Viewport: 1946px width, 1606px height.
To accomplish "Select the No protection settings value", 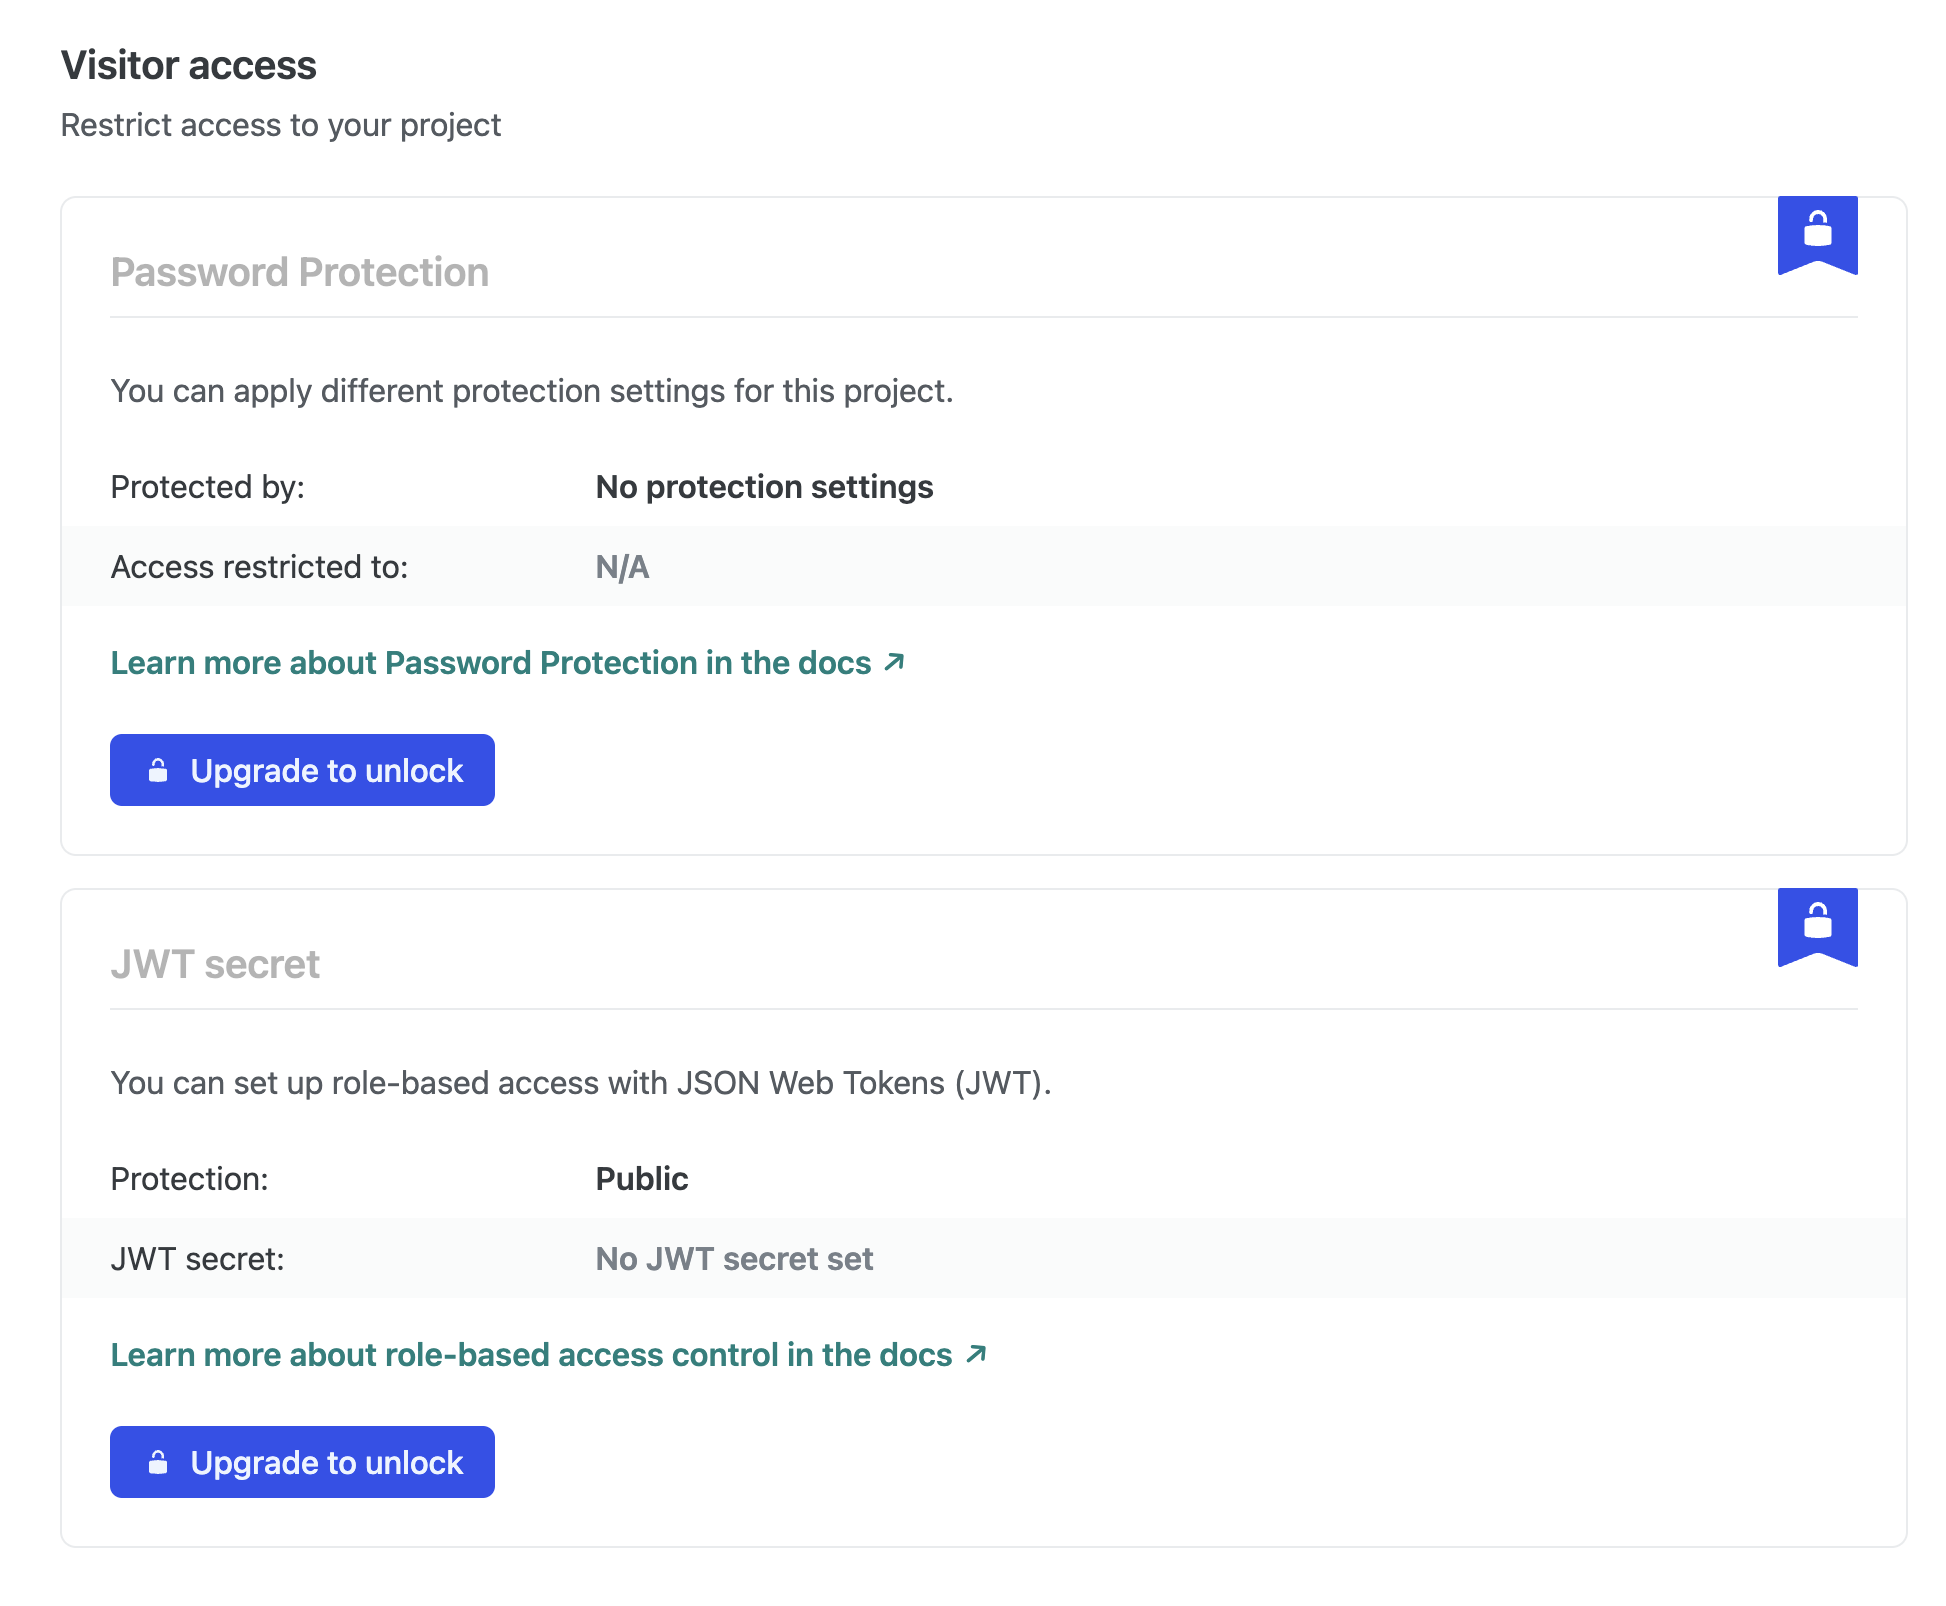I will tap(764, 487).
